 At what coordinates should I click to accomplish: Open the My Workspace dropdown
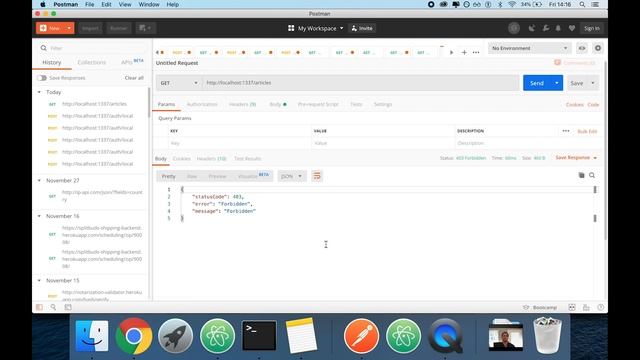click(316, 28)
